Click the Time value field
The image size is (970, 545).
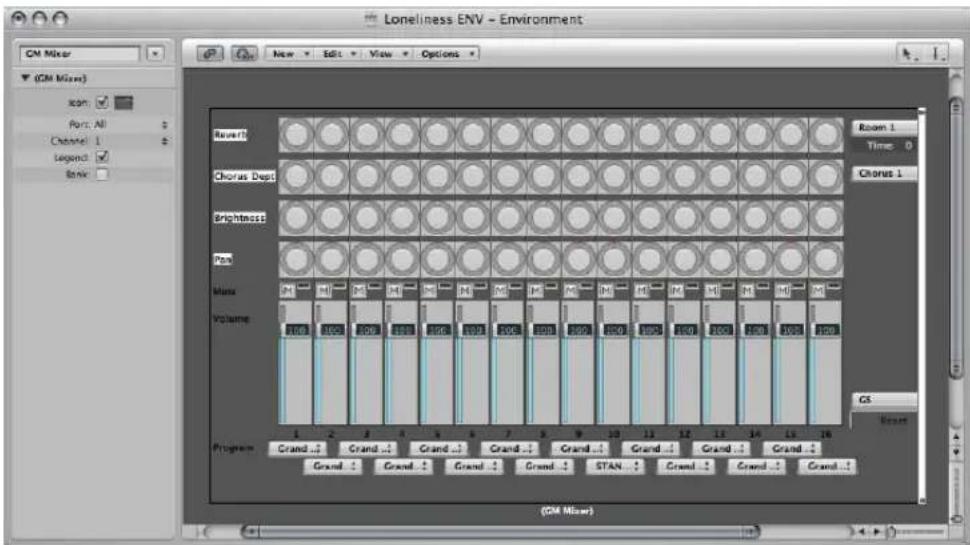884,146
